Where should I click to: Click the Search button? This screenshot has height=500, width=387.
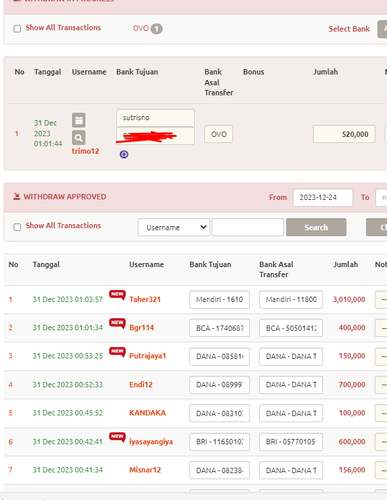[x=316, y=227]
